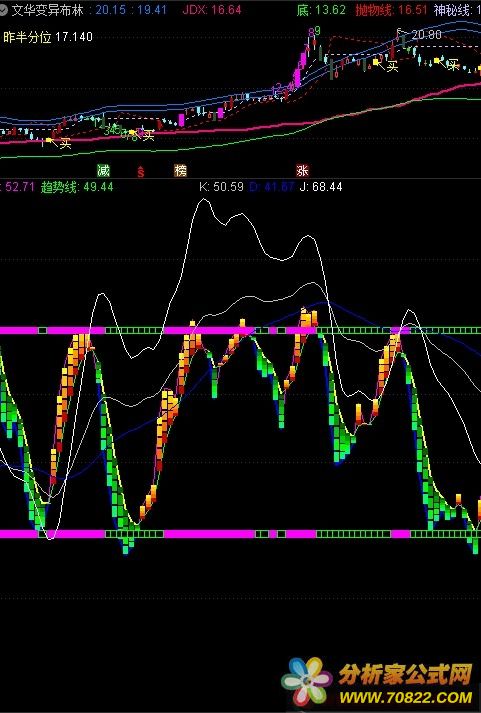Click the 分析家公式网 flower logo
Screen dimensions: 481x713
point(306,681)
